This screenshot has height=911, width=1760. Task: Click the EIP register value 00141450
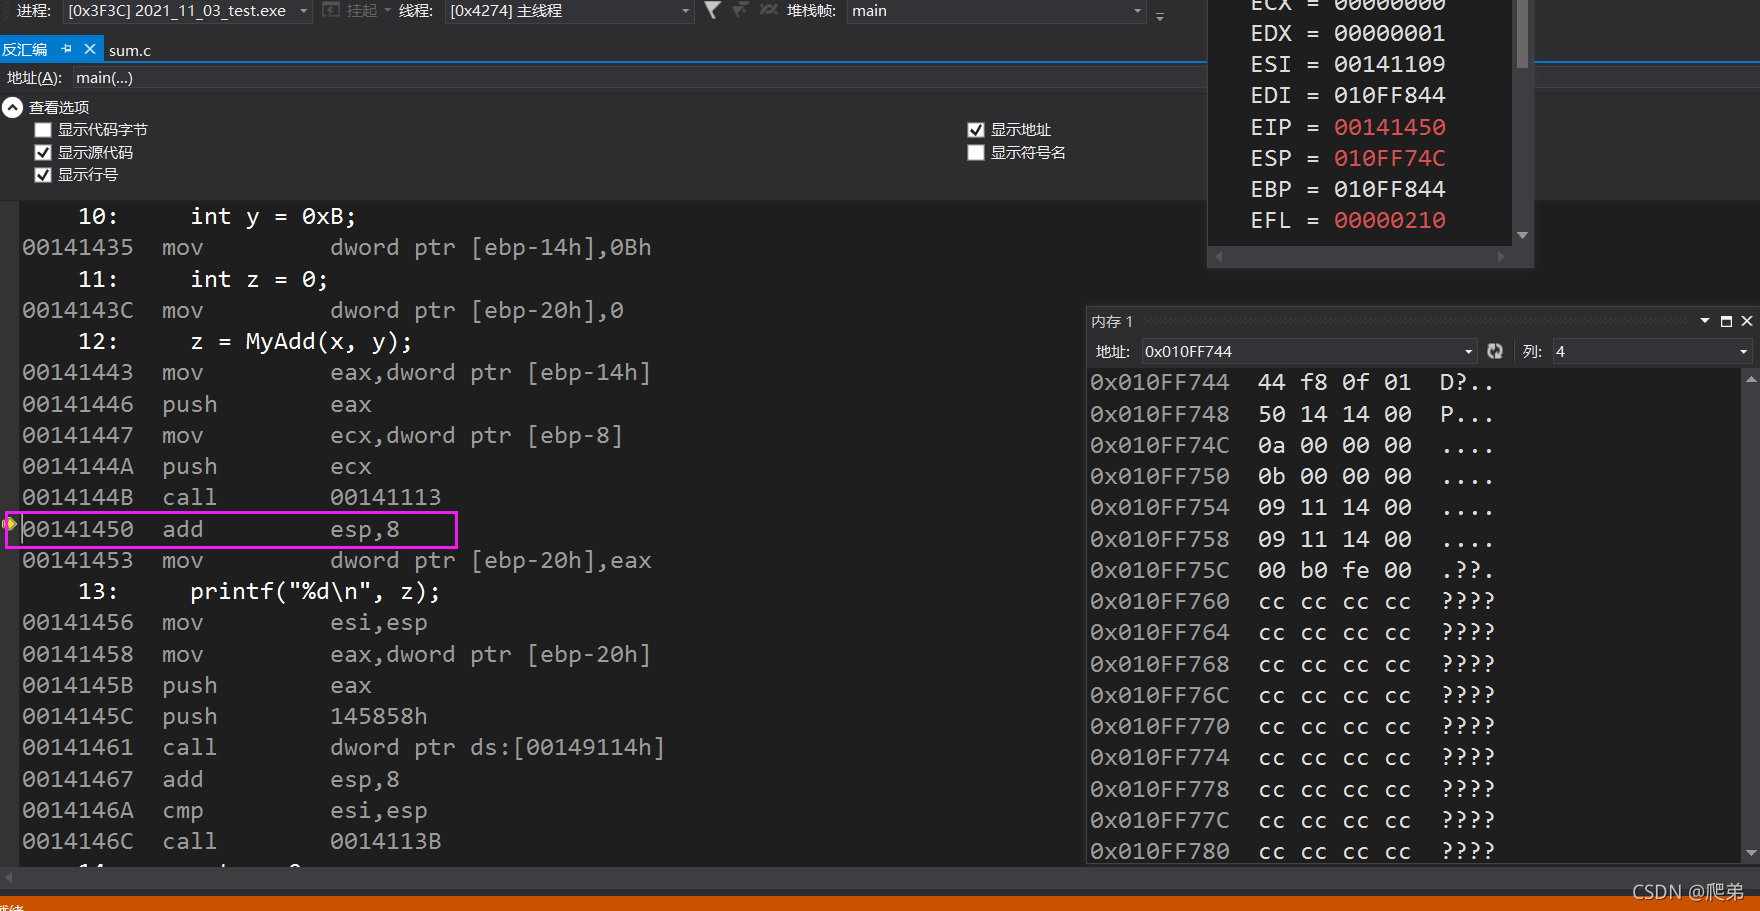(x=1389, y=127)
